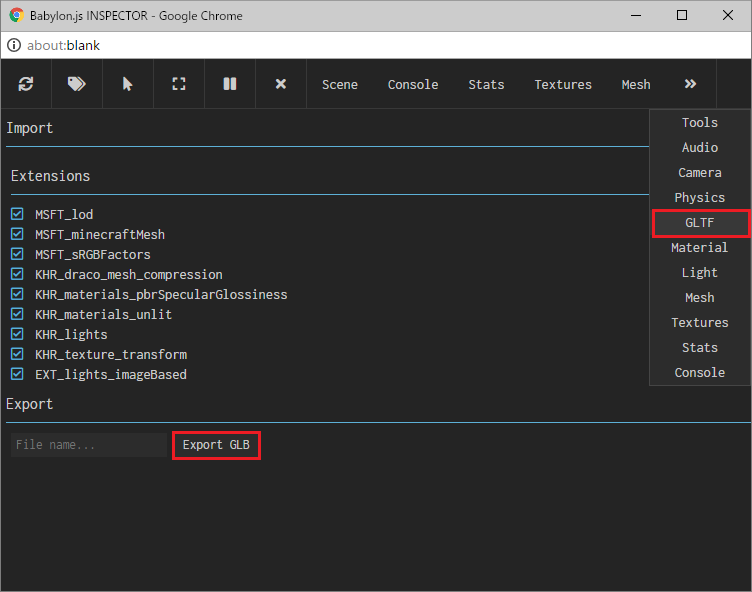Pick Material in the overflow menu
Image resolution: width=752 pixels, height=592 pixels.
[x=700, y=248]
